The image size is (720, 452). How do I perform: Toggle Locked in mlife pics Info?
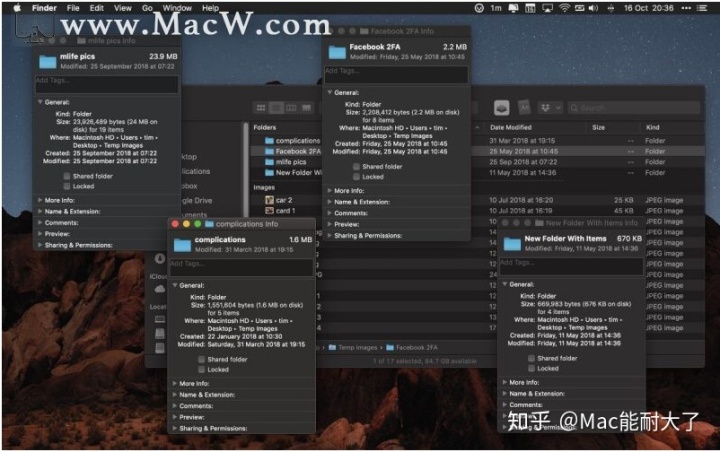click(x=67, y=186)
